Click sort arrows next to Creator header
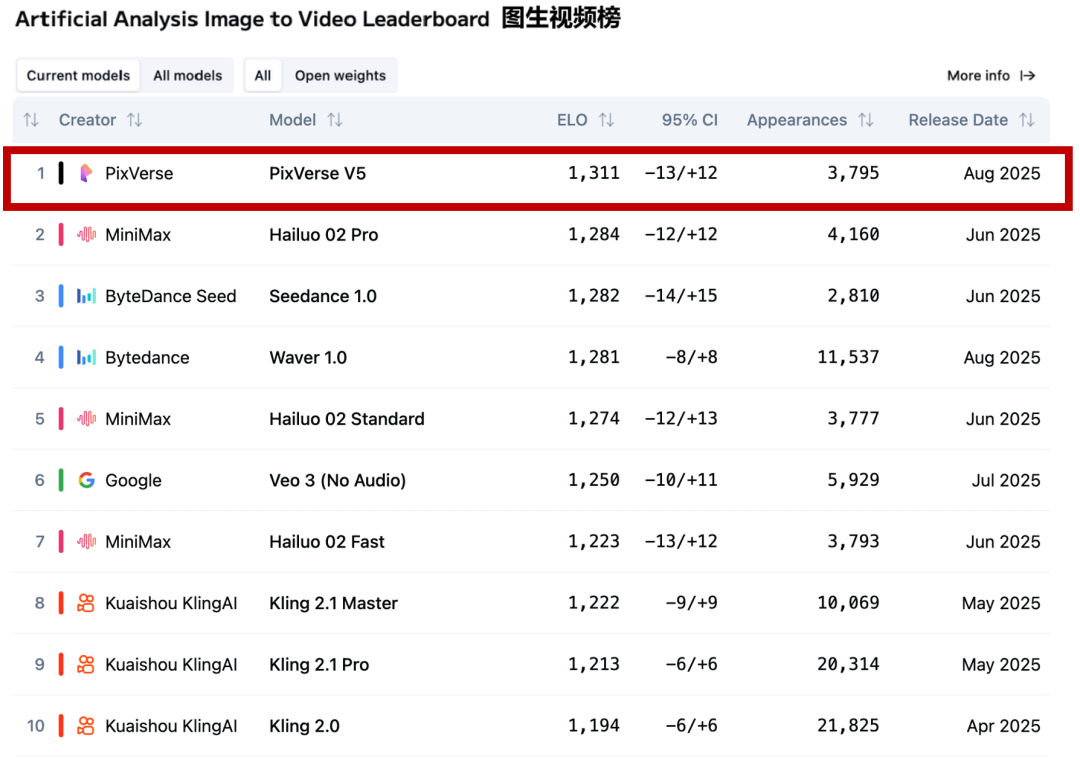This screenshot has height=759, width=1080. [135, 121]
